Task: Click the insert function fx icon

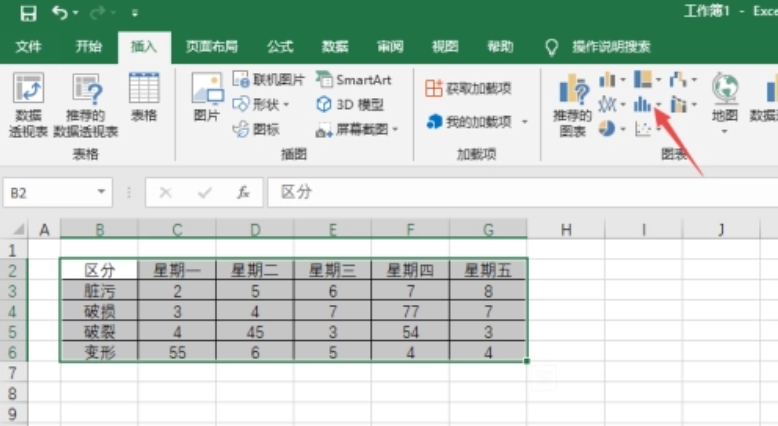Action: [x=243, y=192]
